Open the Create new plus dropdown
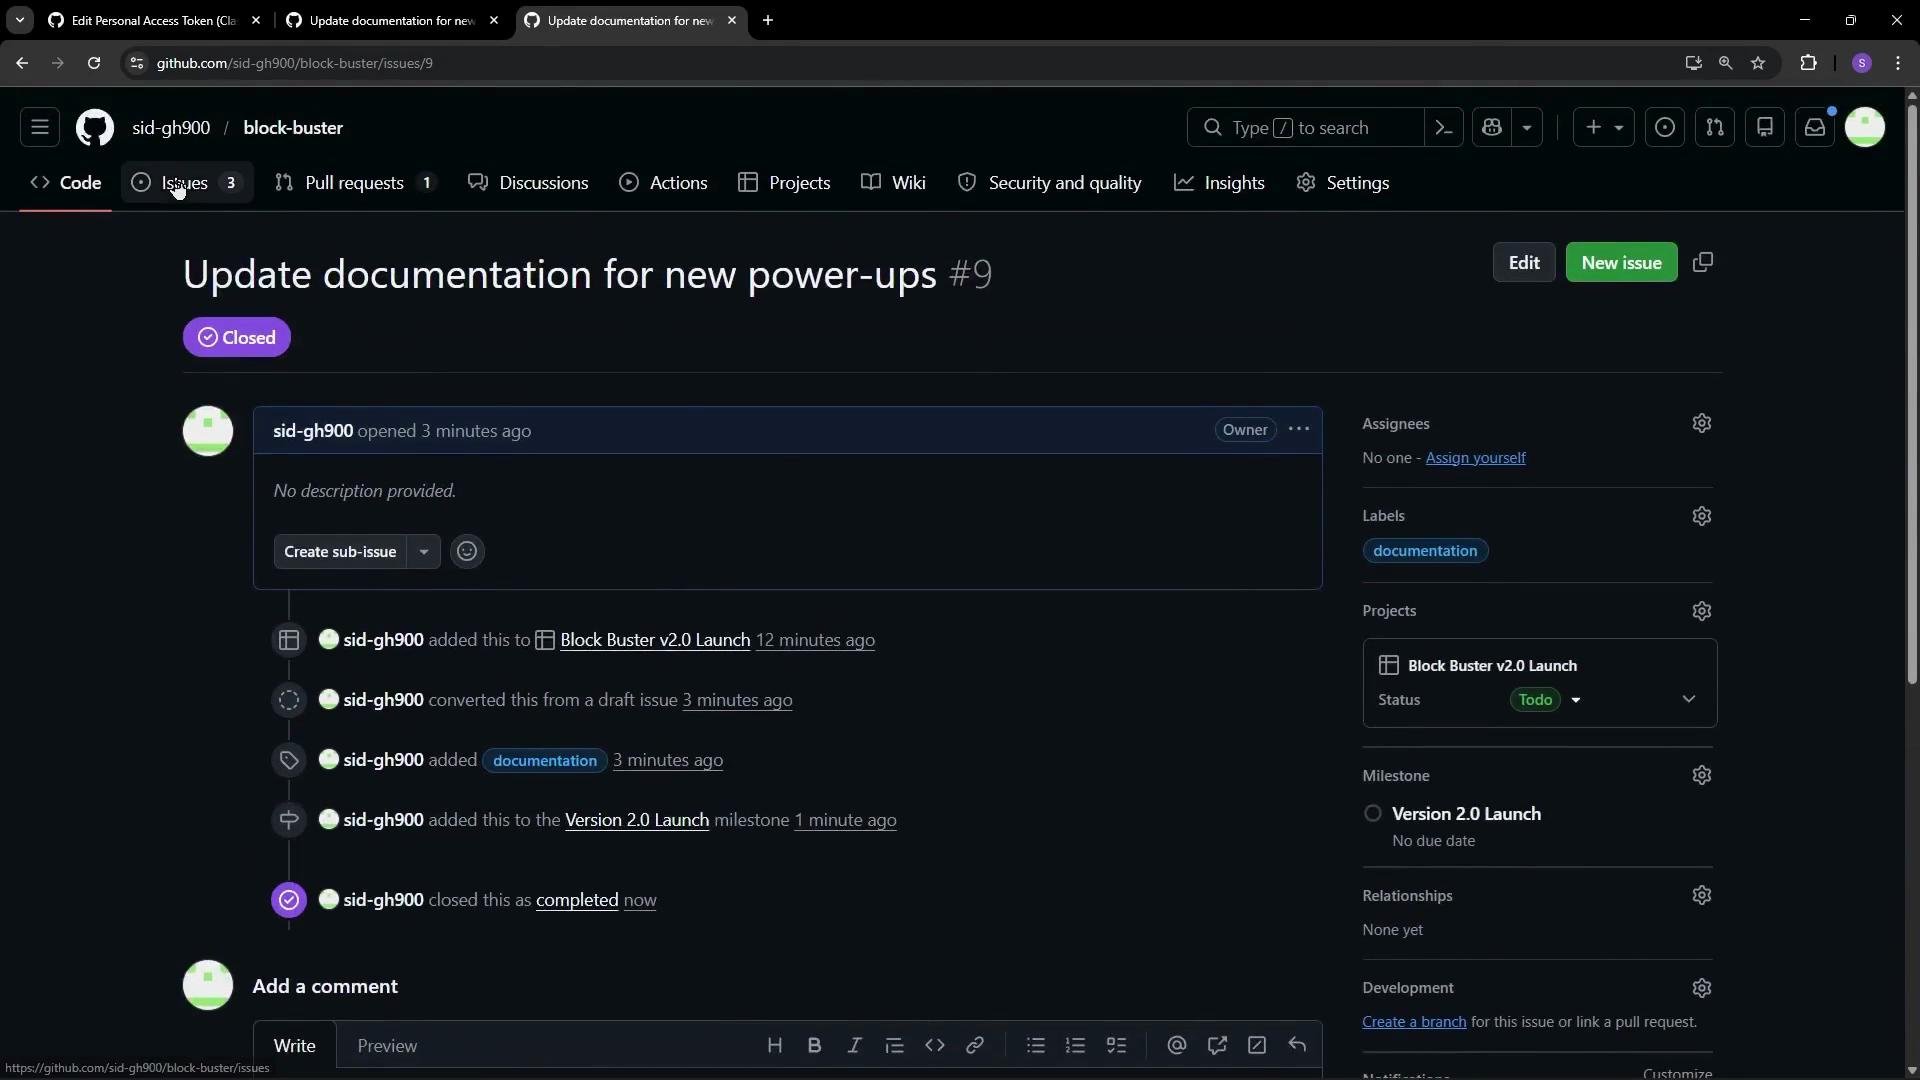The height and width of the screenshot is (1080, 1920). [x=1604, y=127]
